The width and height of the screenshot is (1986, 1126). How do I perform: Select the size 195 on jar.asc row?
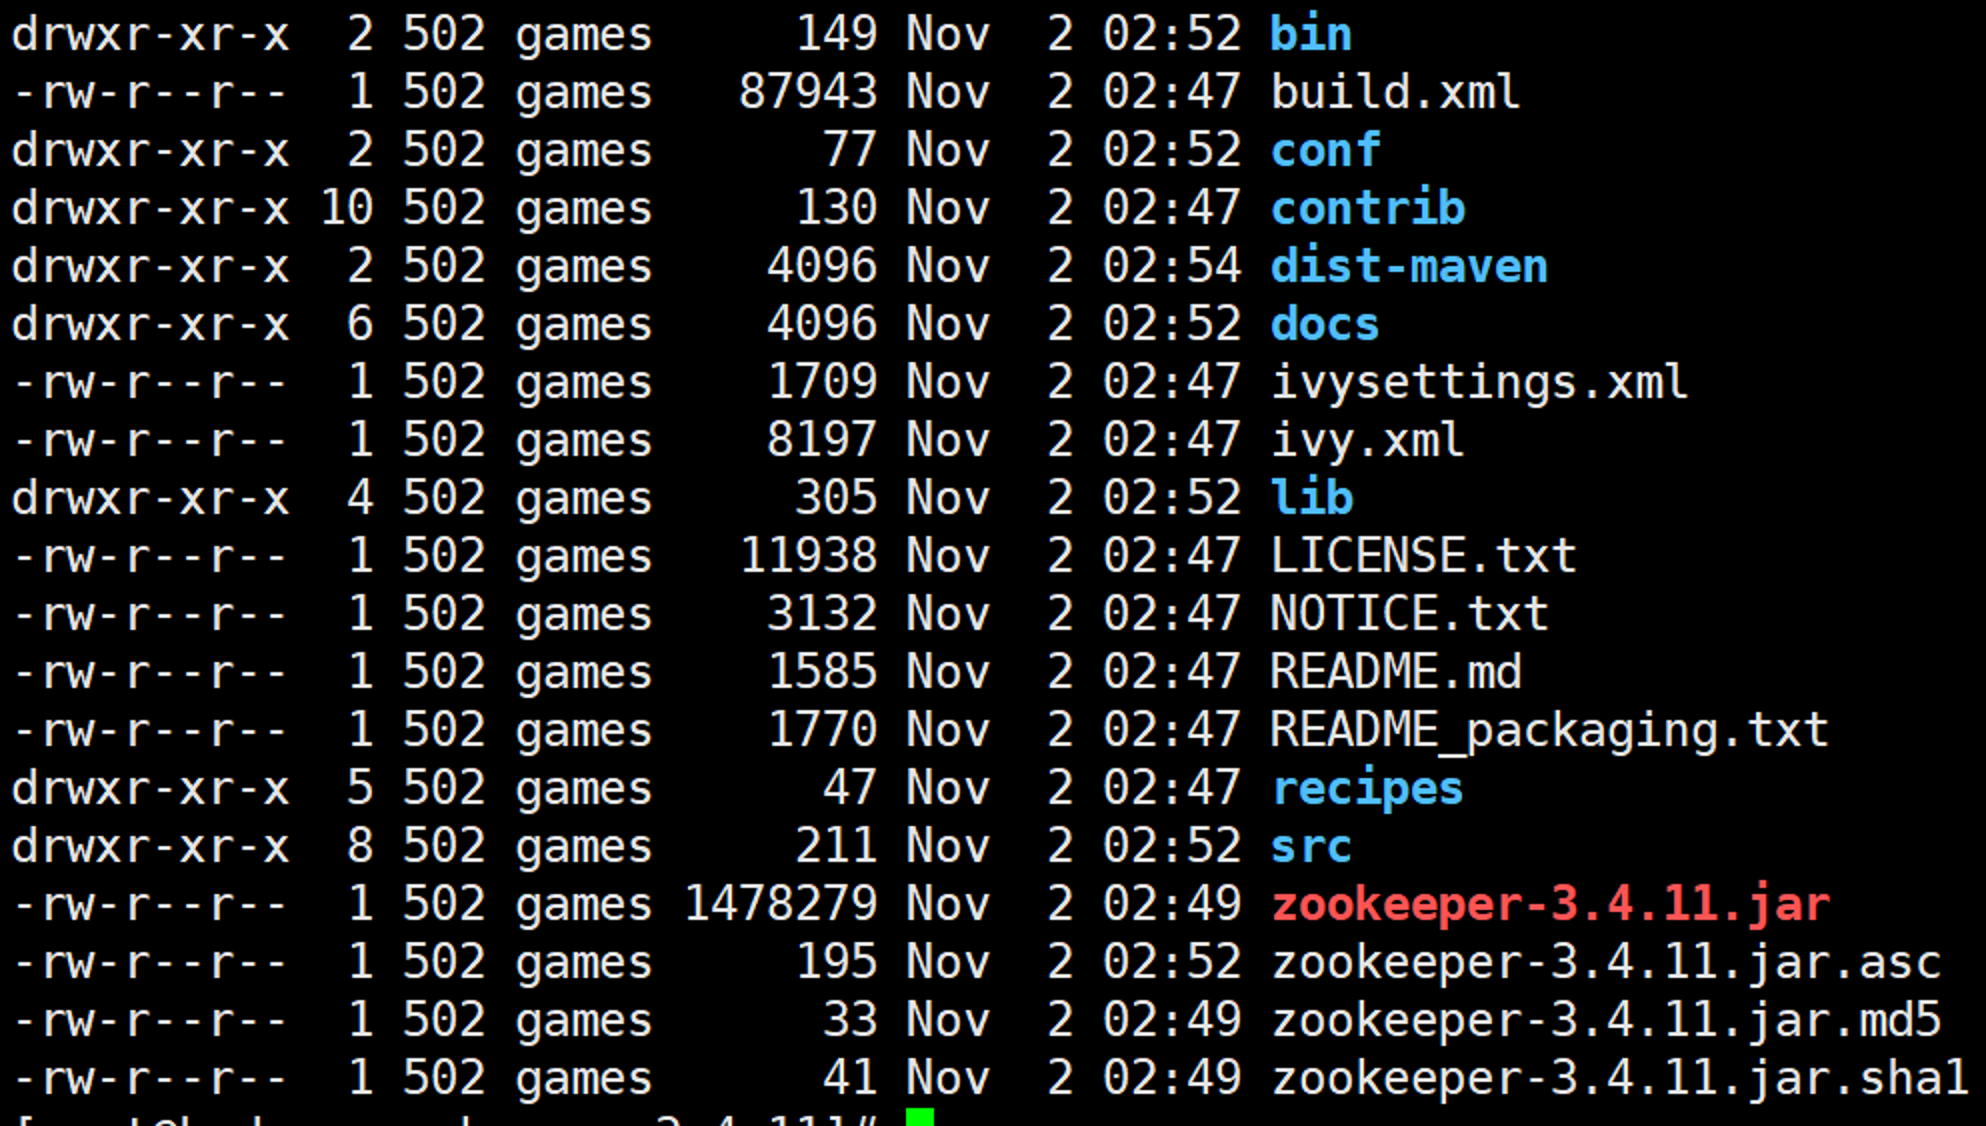836,962
